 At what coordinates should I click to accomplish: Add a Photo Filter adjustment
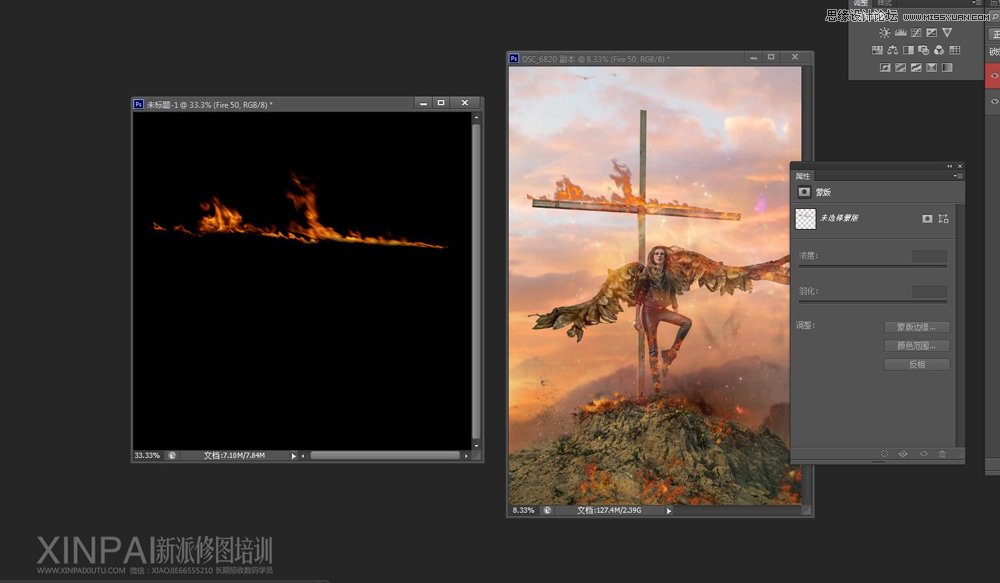(x=923, y=50)
